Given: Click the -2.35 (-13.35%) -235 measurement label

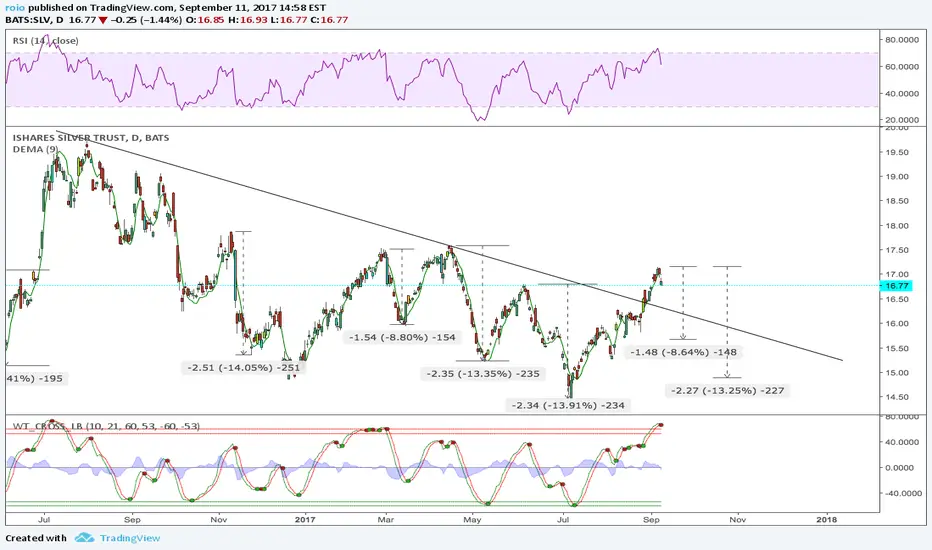Looking at the screenshot, I should [x=483, y=374].
